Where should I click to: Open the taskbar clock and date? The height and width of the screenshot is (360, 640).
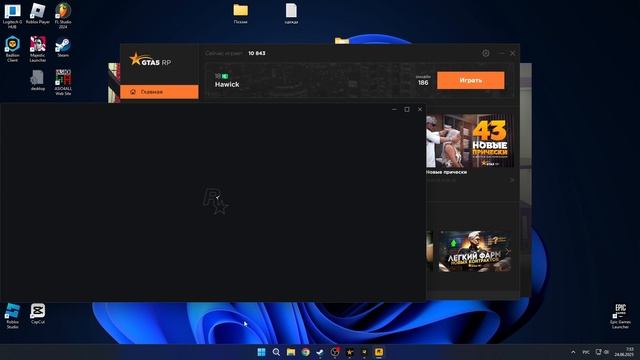coord(624,352)
